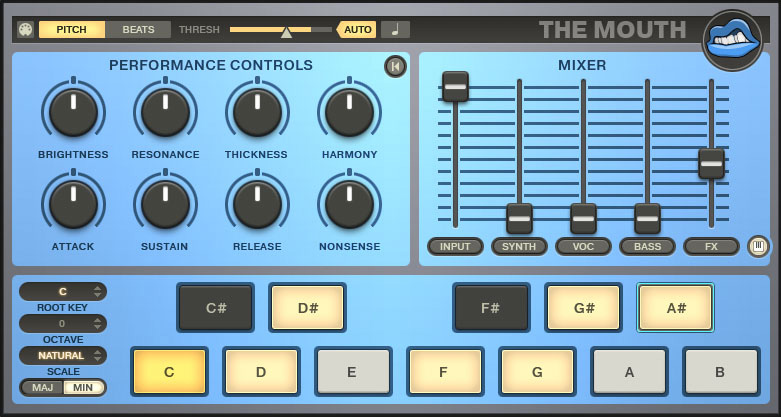This screenshot has height=417, width=781.
Task: Step the ROOT KEY arrows
Action: (x=98, y=292)
